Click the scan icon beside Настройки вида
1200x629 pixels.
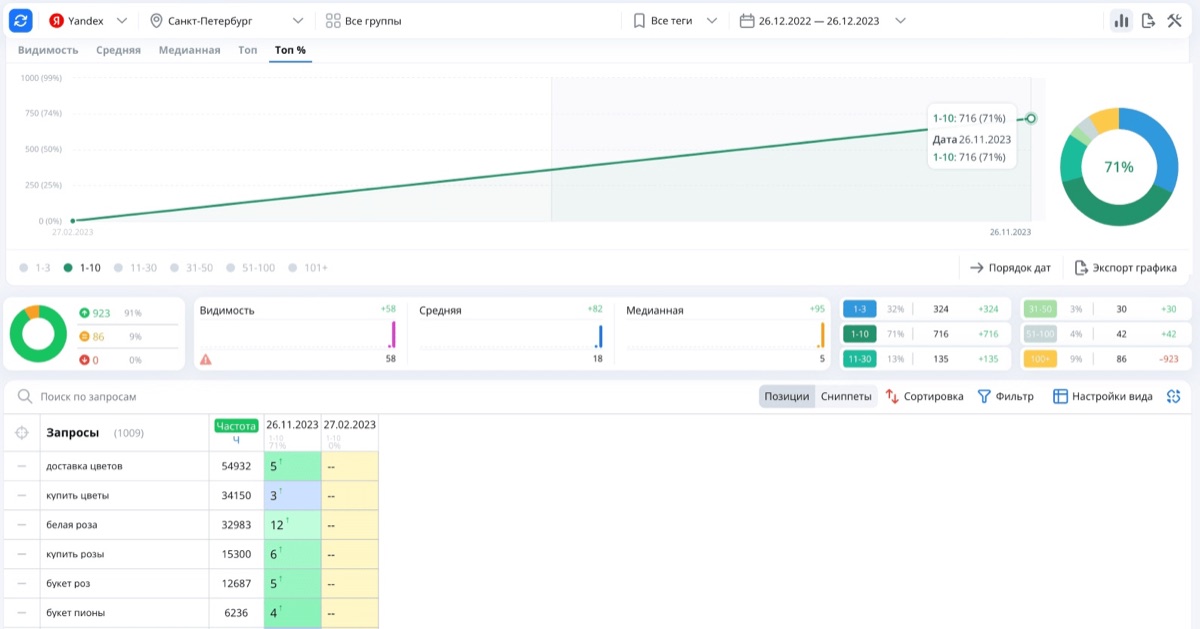point(1174,397)
